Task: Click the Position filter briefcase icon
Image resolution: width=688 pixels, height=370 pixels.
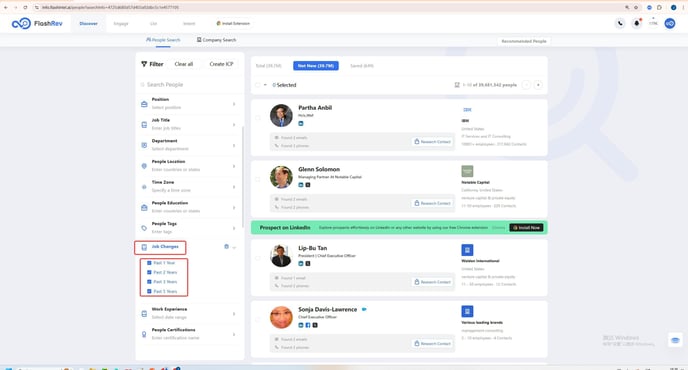Action: [144, 104]
